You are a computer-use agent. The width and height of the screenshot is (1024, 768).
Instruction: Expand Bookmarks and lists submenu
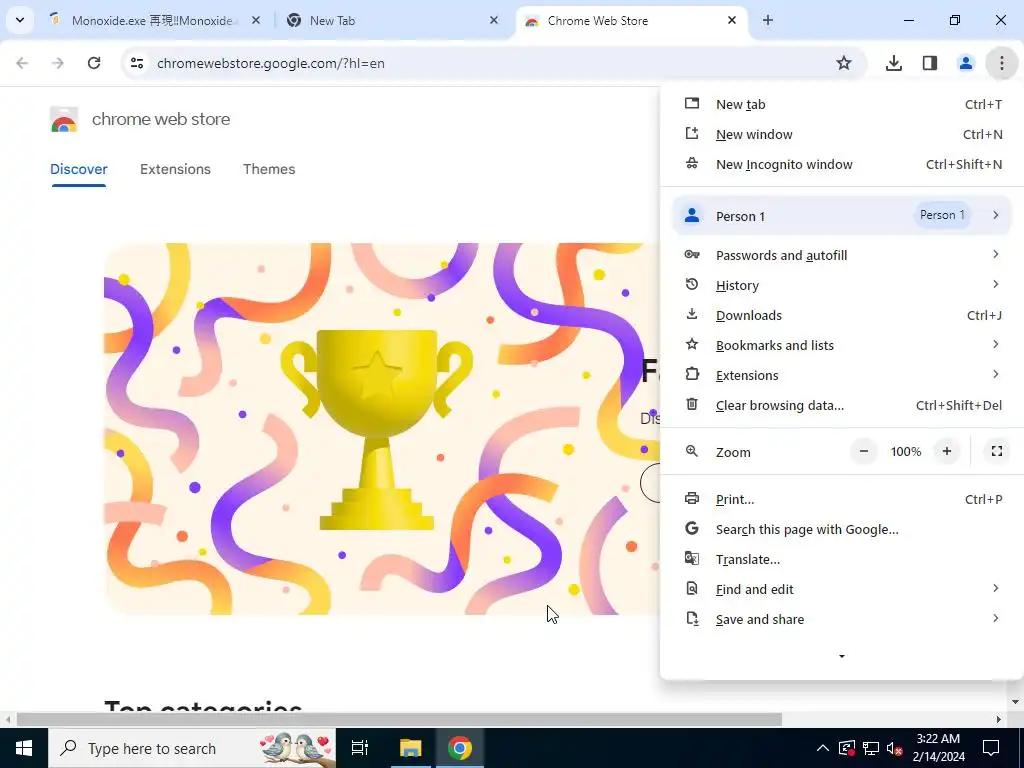(x=842, y=345)
